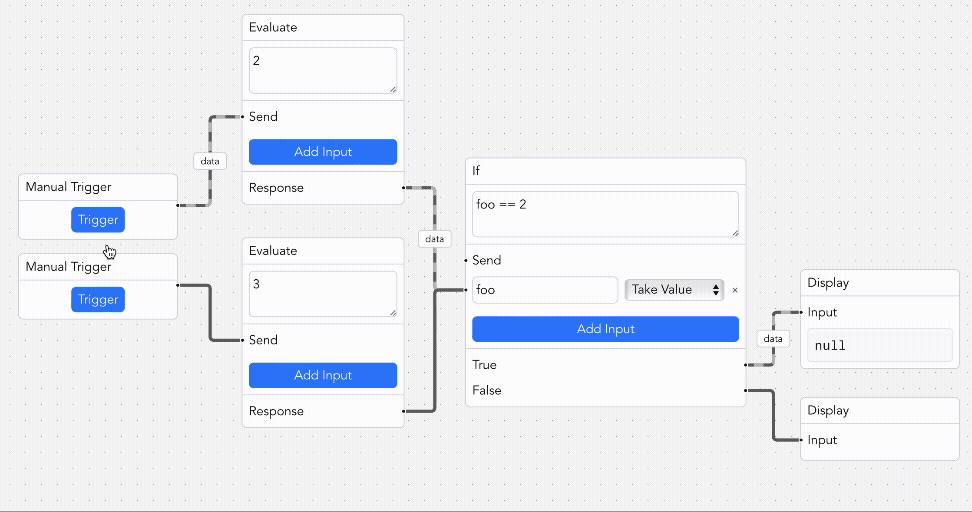This screenshot has height=512, width=972.
Task: Click Add Input in the bottom Evaluate node
Action: pyautogui.click(x=322, y=375)
